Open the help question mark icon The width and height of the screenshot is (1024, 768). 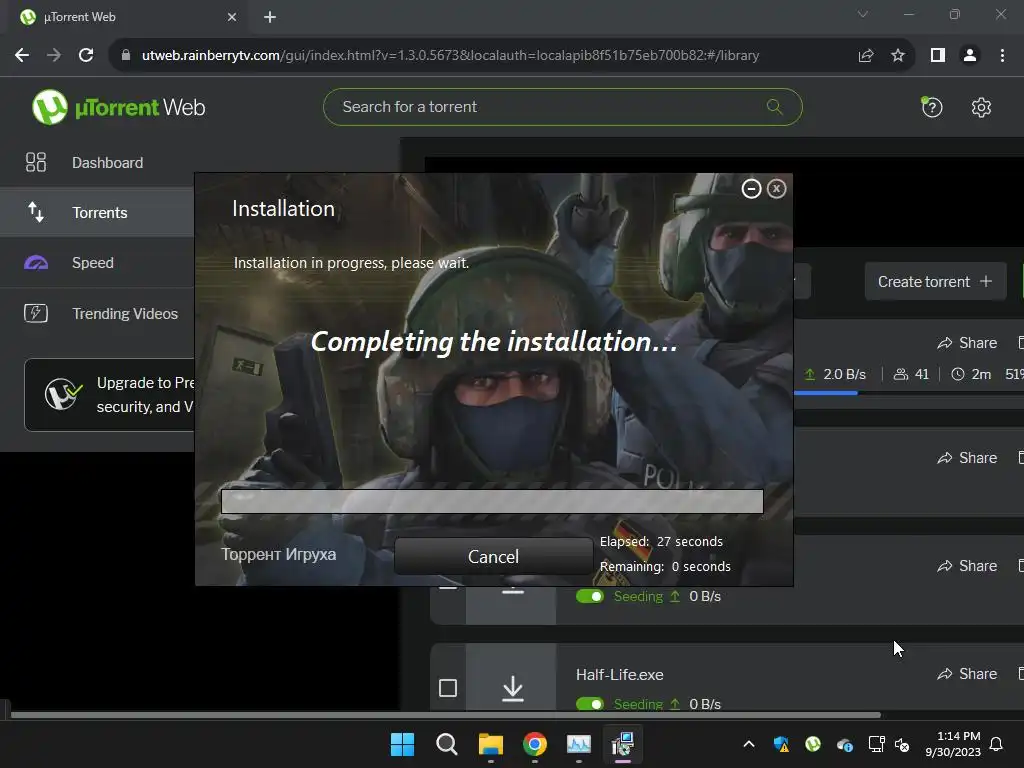[932, 107]
